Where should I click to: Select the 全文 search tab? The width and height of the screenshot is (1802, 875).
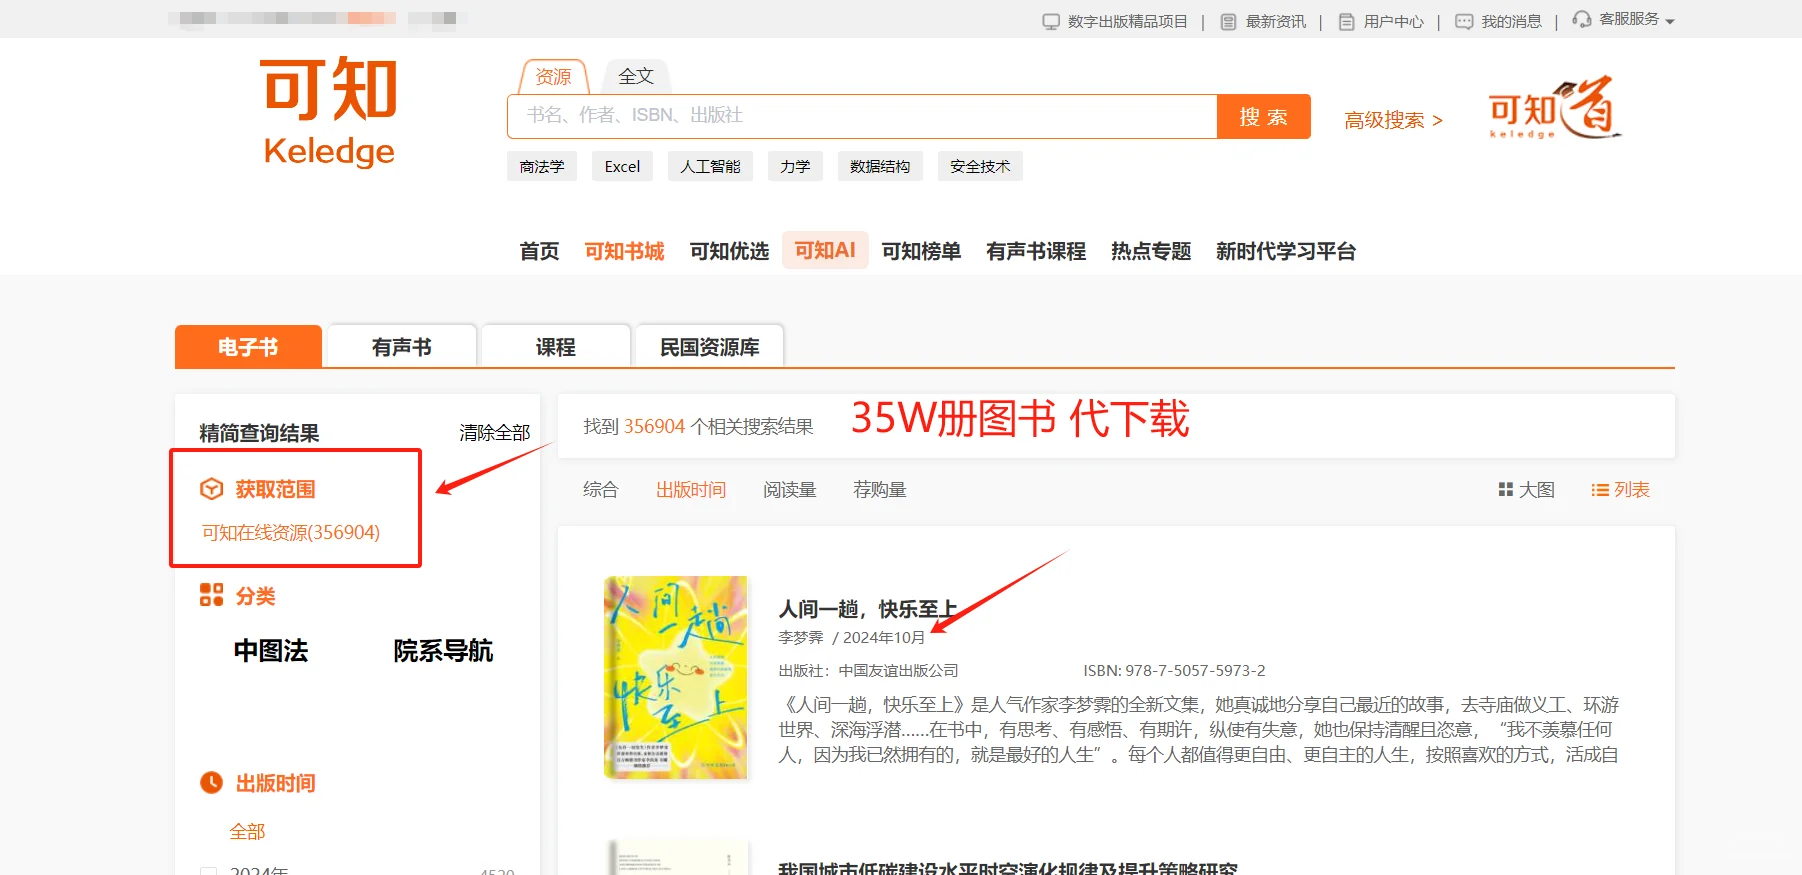(636, 76)
